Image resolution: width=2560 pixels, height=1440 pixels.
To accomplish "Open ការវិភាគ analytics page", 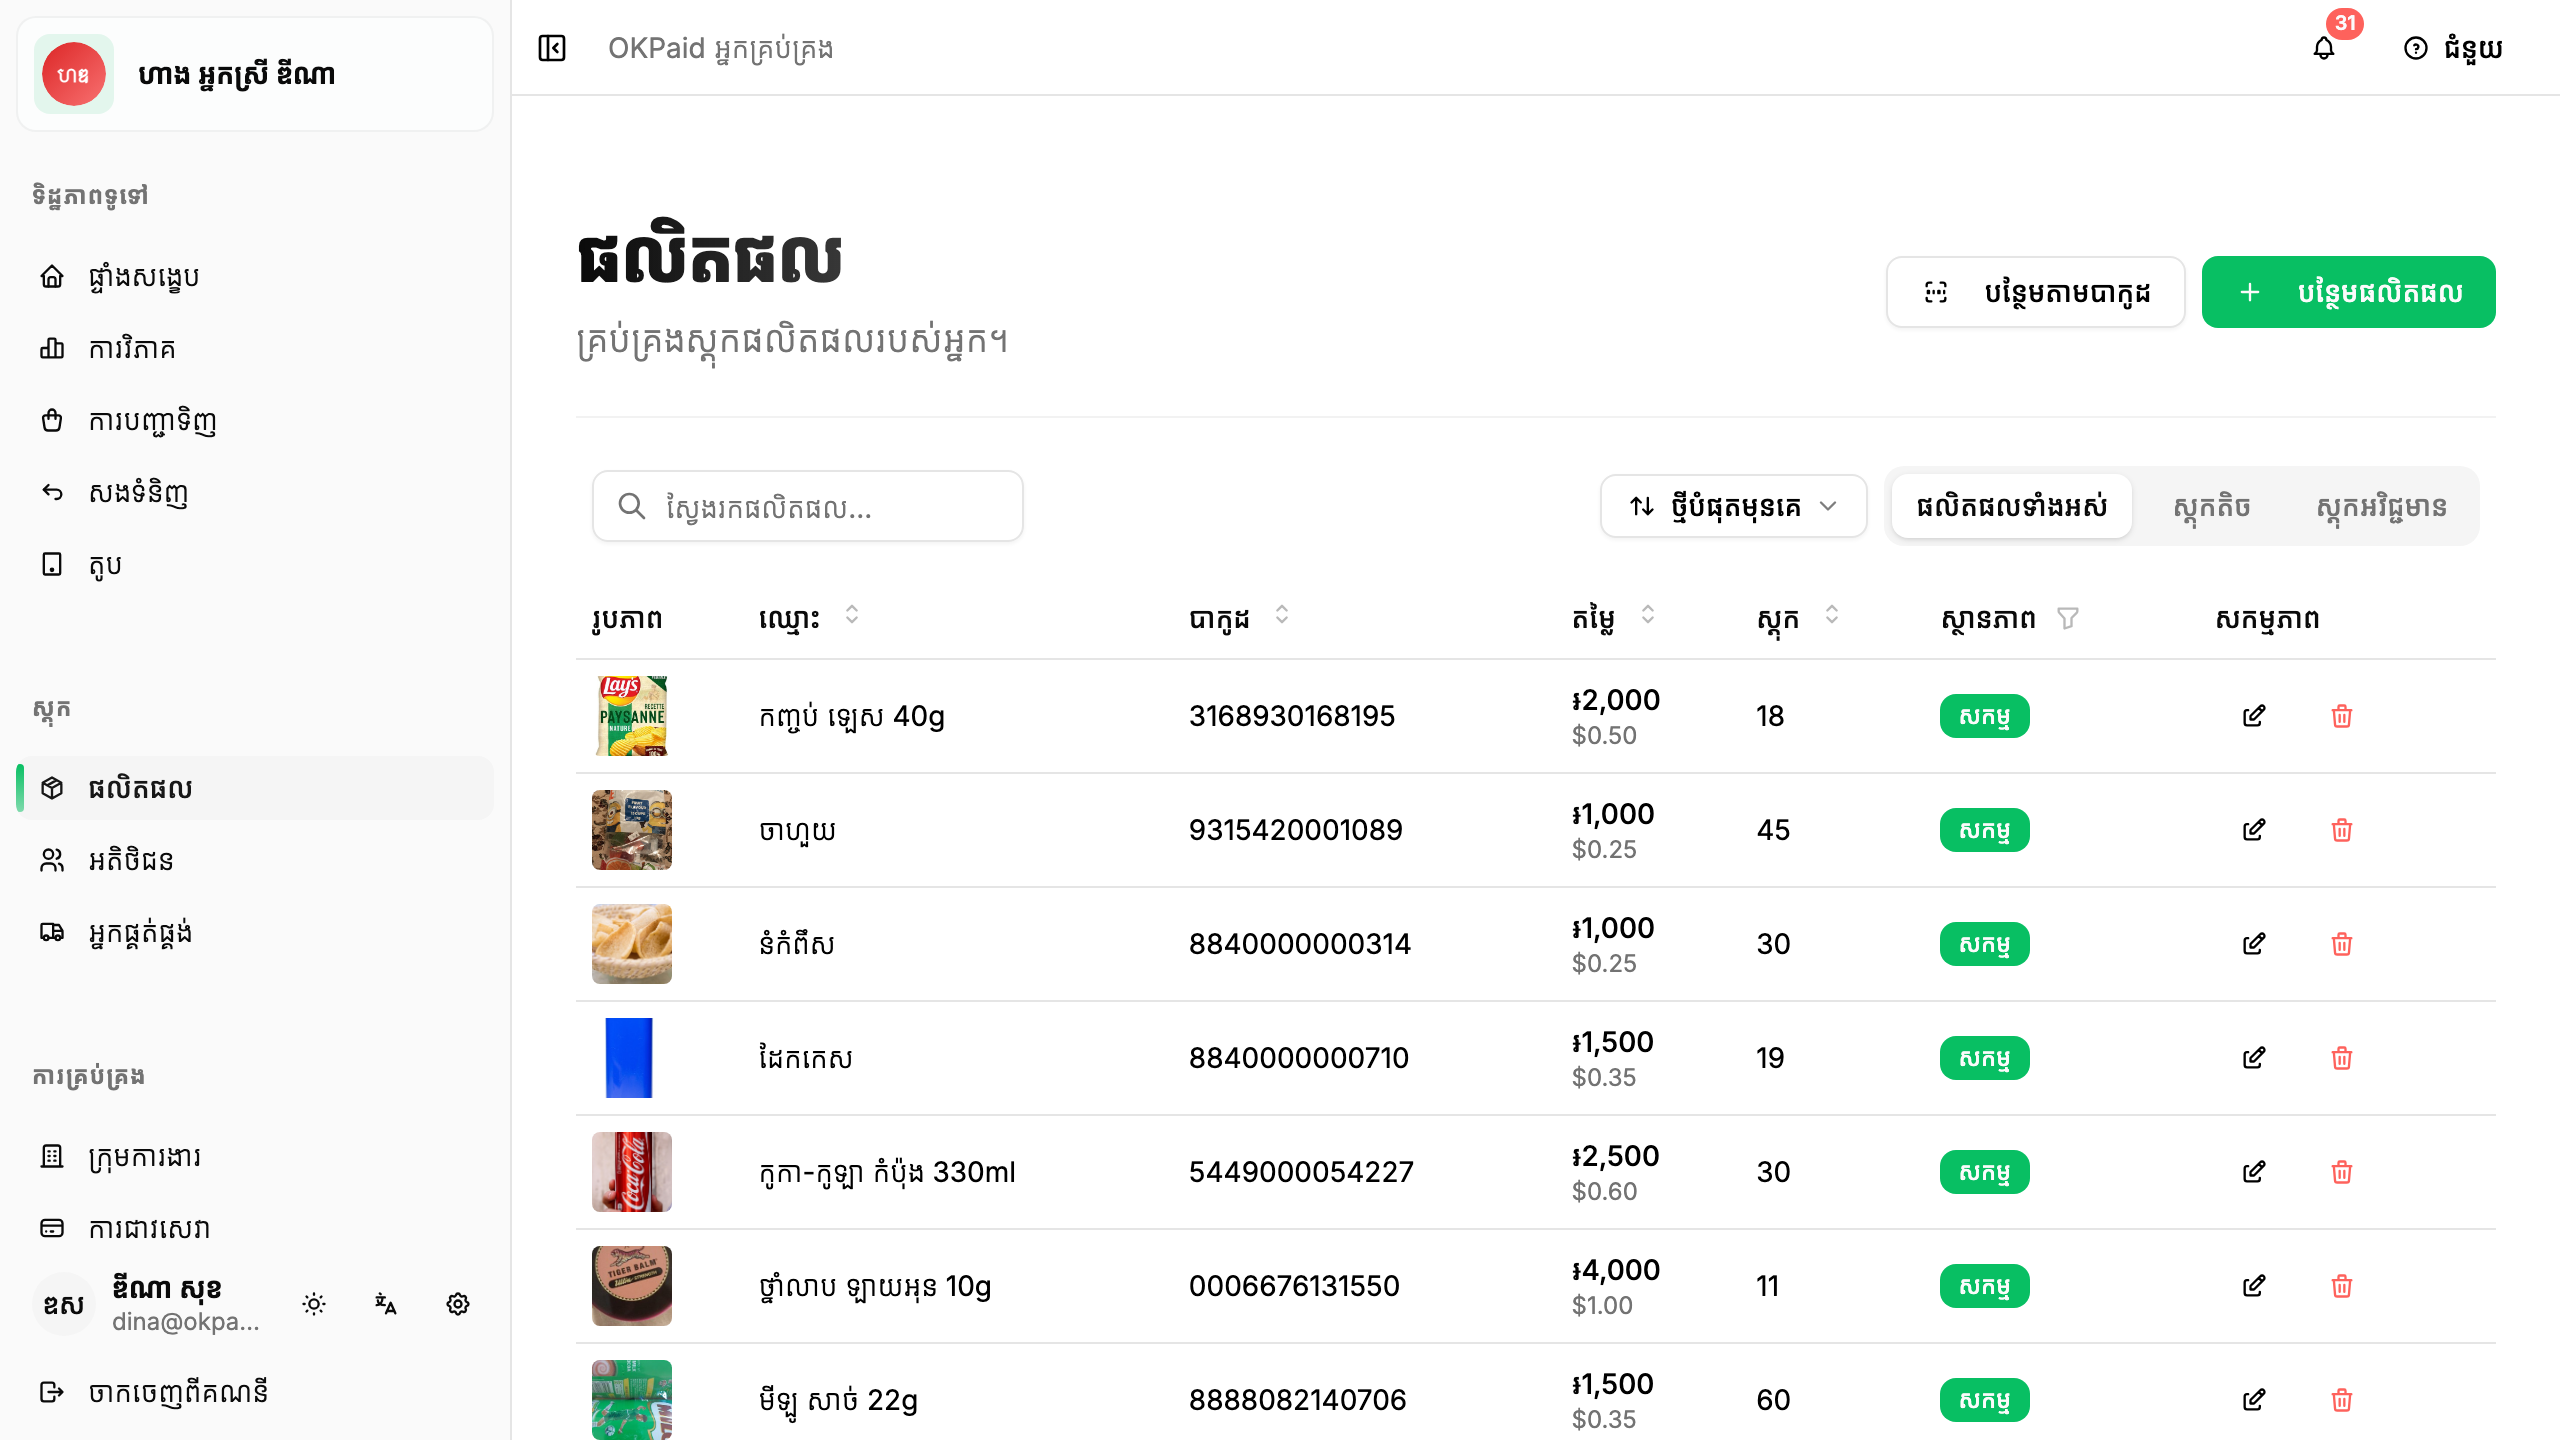I will pyautogui.click(x=255, y=348).
